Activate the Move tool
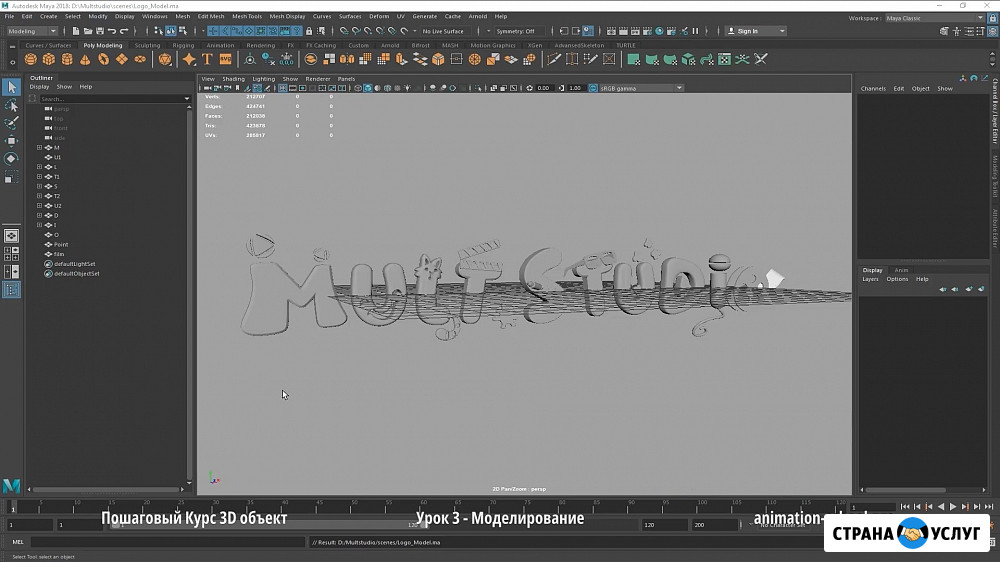The height and width of the screenshot is (562, 1000). coord(11,141)
